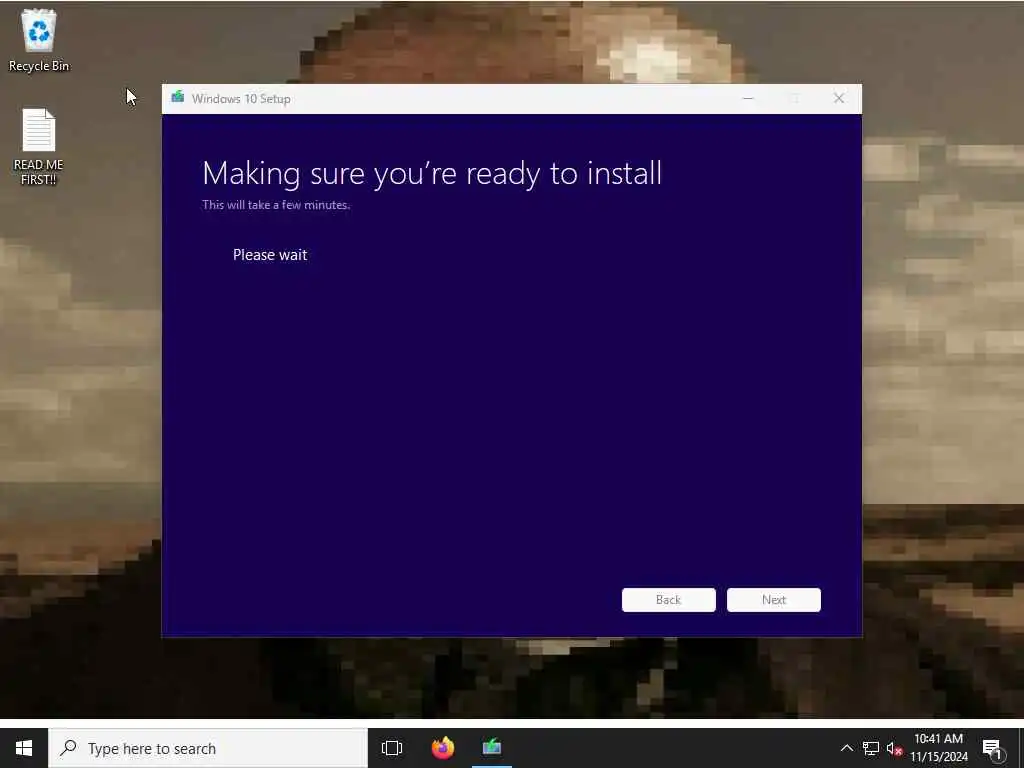Close the Windows 10 Setup window
The height and width of the screenshot is (768, 1024).
[x=839, y=99]
